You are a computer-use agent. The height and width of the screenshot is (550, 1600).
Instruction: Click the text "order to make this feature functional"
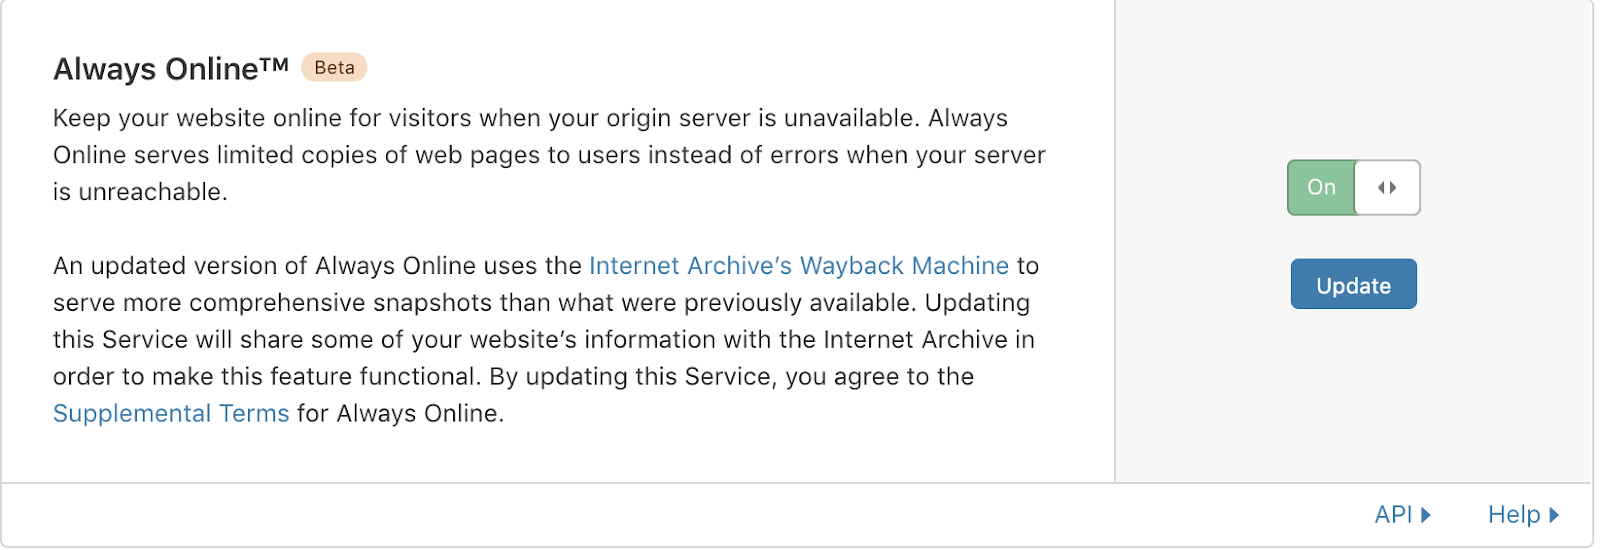265,377
